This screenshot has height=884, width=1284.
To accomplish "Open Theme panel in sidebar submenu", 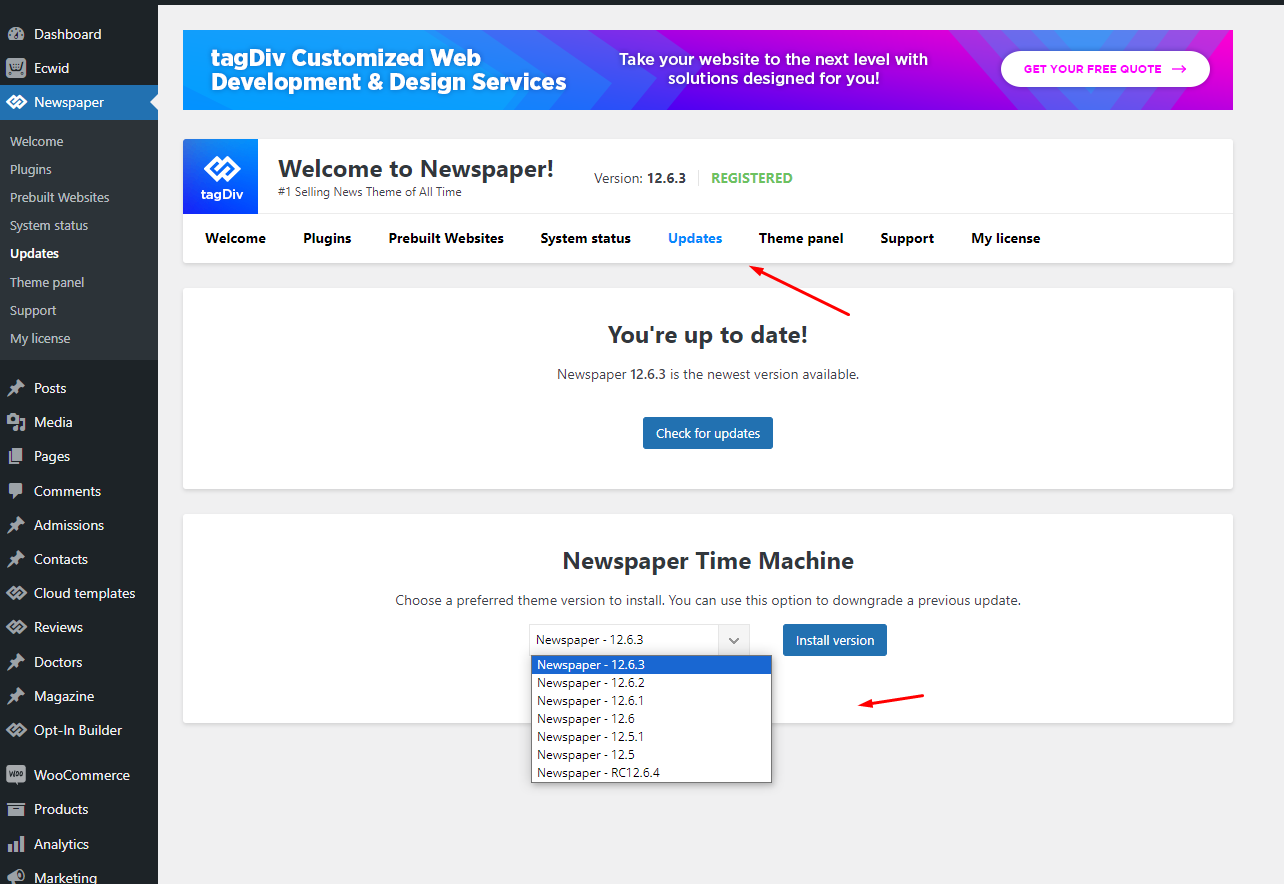I will coord(47,282).
